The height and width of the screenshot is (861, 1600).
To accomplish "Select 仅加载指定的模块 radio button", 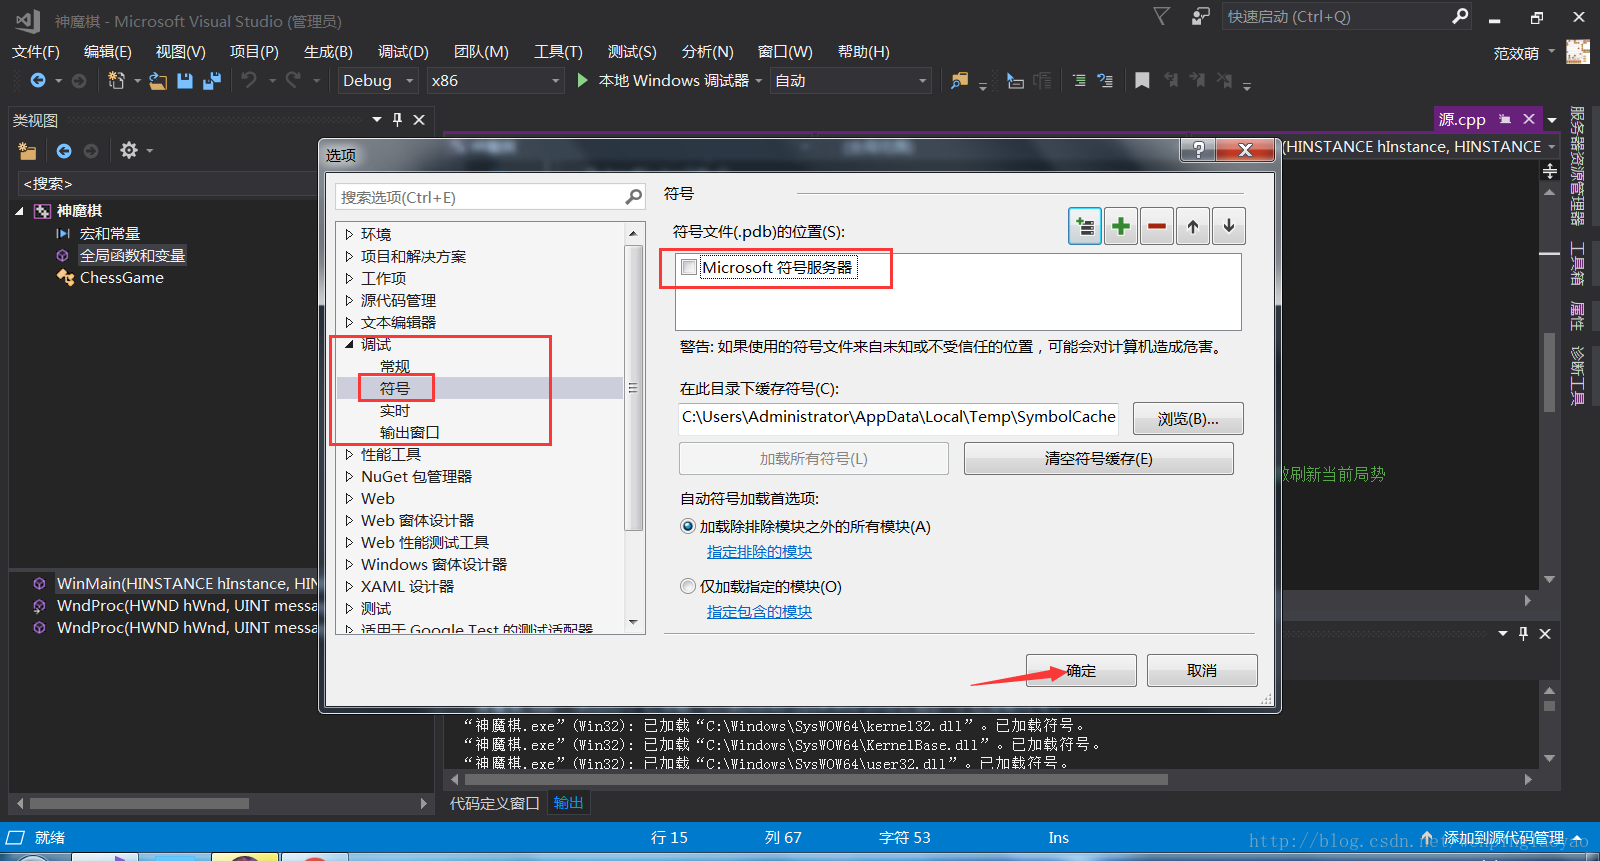I will point(688,586).
